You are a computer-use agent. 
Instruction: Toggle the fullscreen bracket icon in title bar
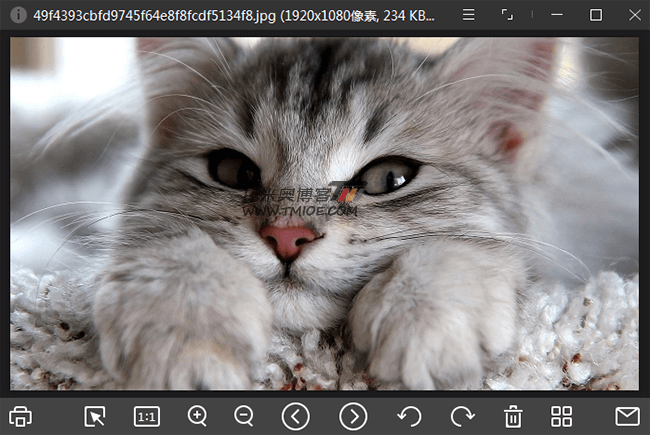pos(508,15)
